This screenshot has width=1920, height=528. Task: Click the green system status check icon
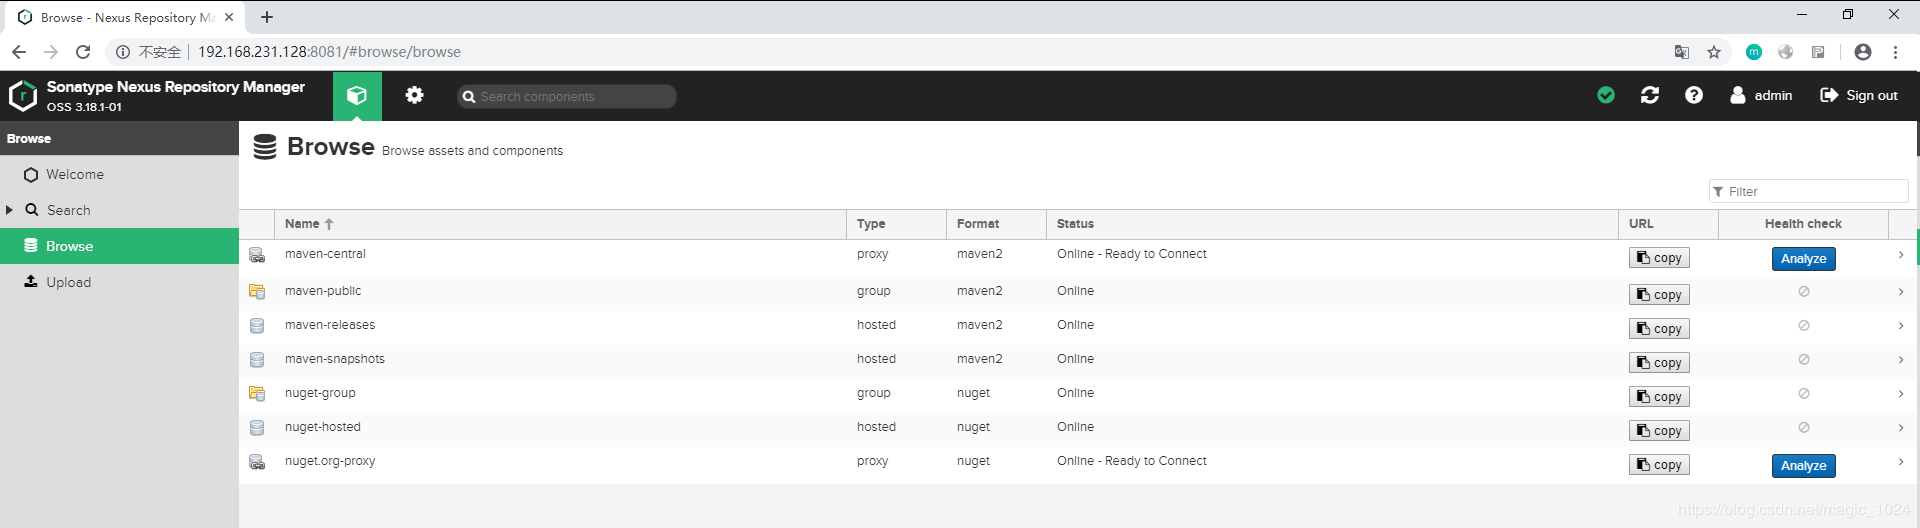coord(1606,95)
